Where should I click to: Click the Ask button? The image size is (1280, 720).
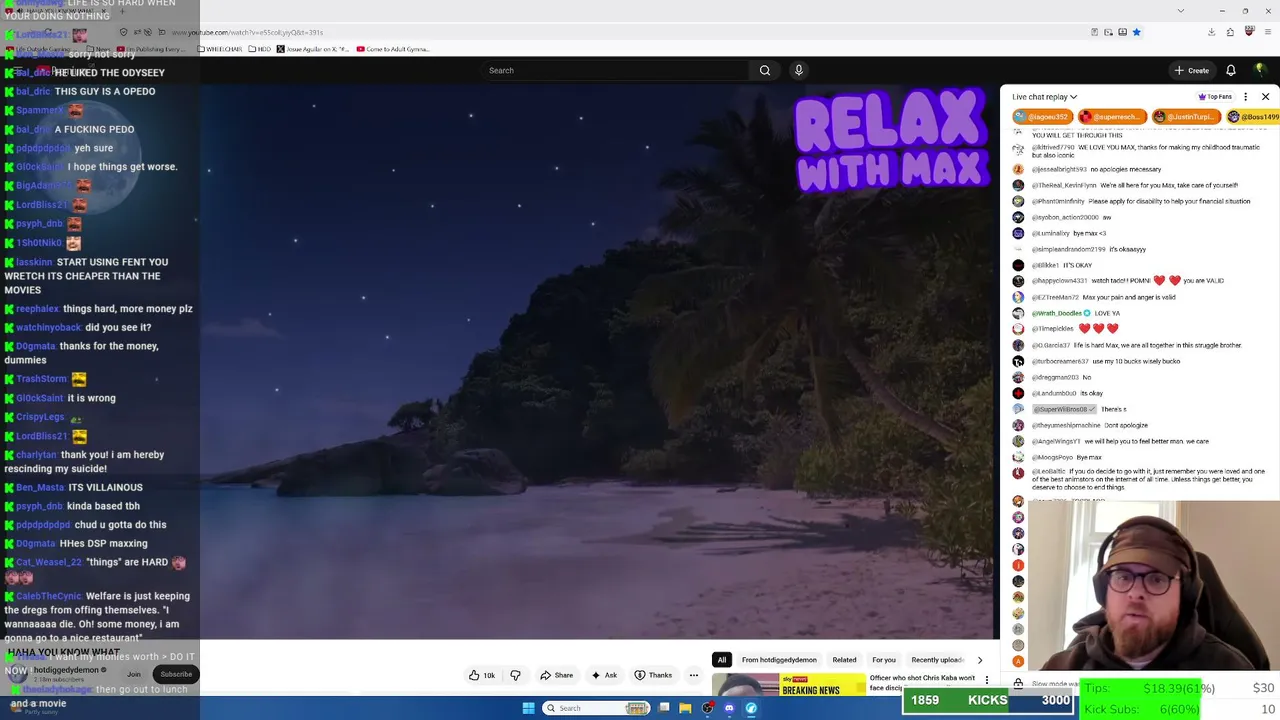point(604,675)
